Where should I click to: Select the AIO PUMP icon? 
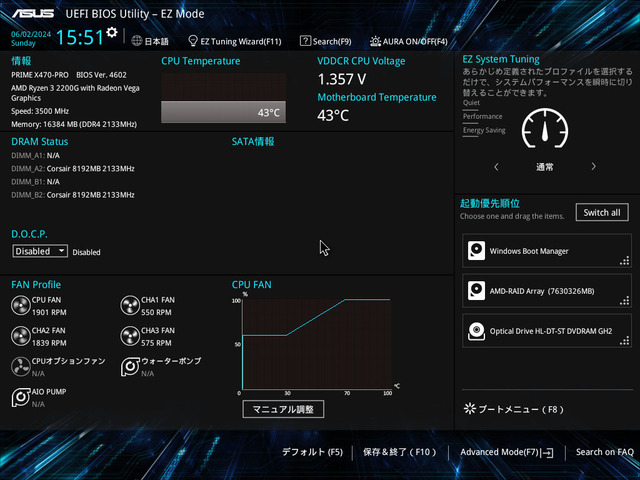pyautogui.click(x=20, y=397)
